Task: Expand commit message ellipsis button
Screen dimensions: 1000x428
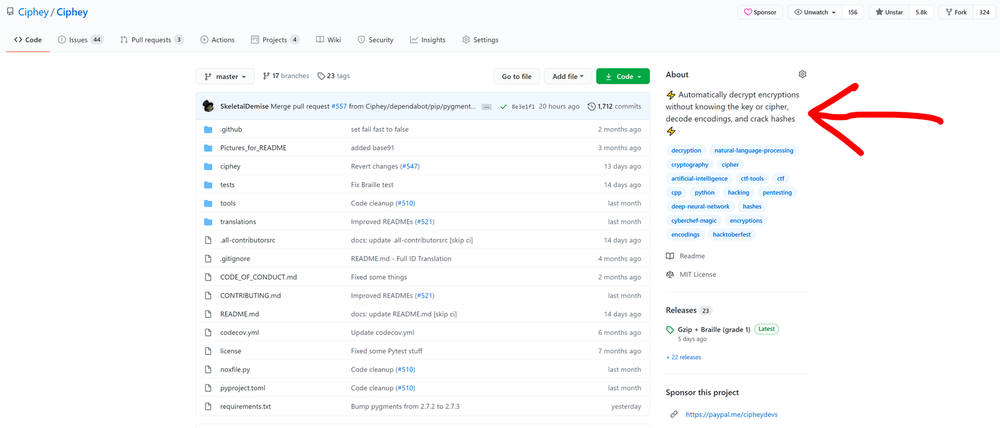Action: pyautogui.click(x=487, y=107)
